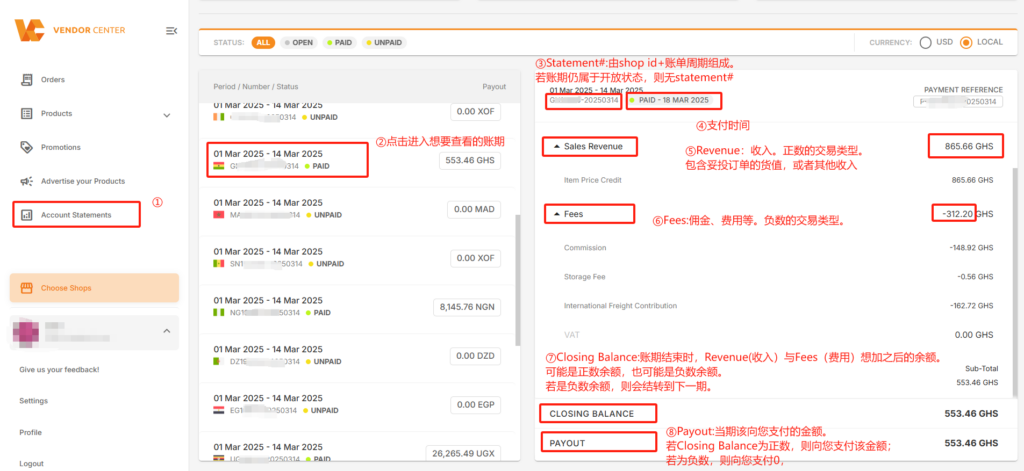Screen dimensions: 1024x471
Task: Open Promotions via the tag icon
Action: point(27,147)
